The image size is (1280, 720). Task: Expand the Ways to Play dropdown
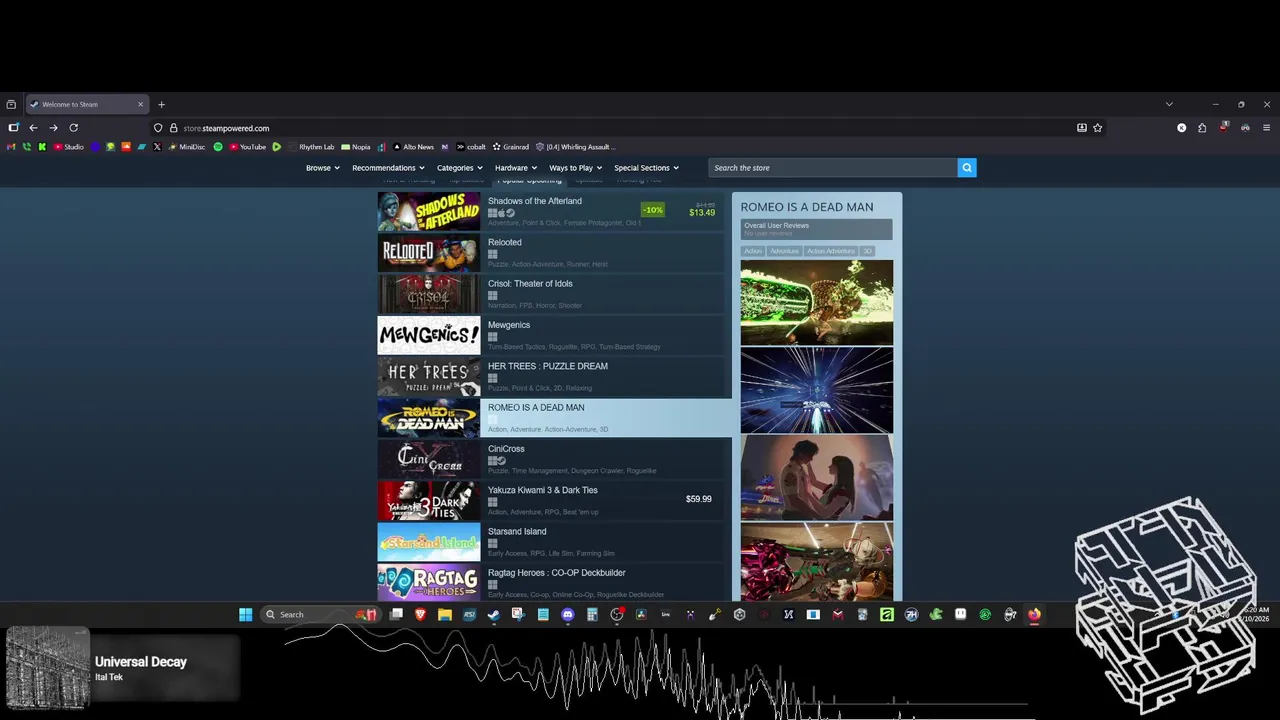coord(575,168)
